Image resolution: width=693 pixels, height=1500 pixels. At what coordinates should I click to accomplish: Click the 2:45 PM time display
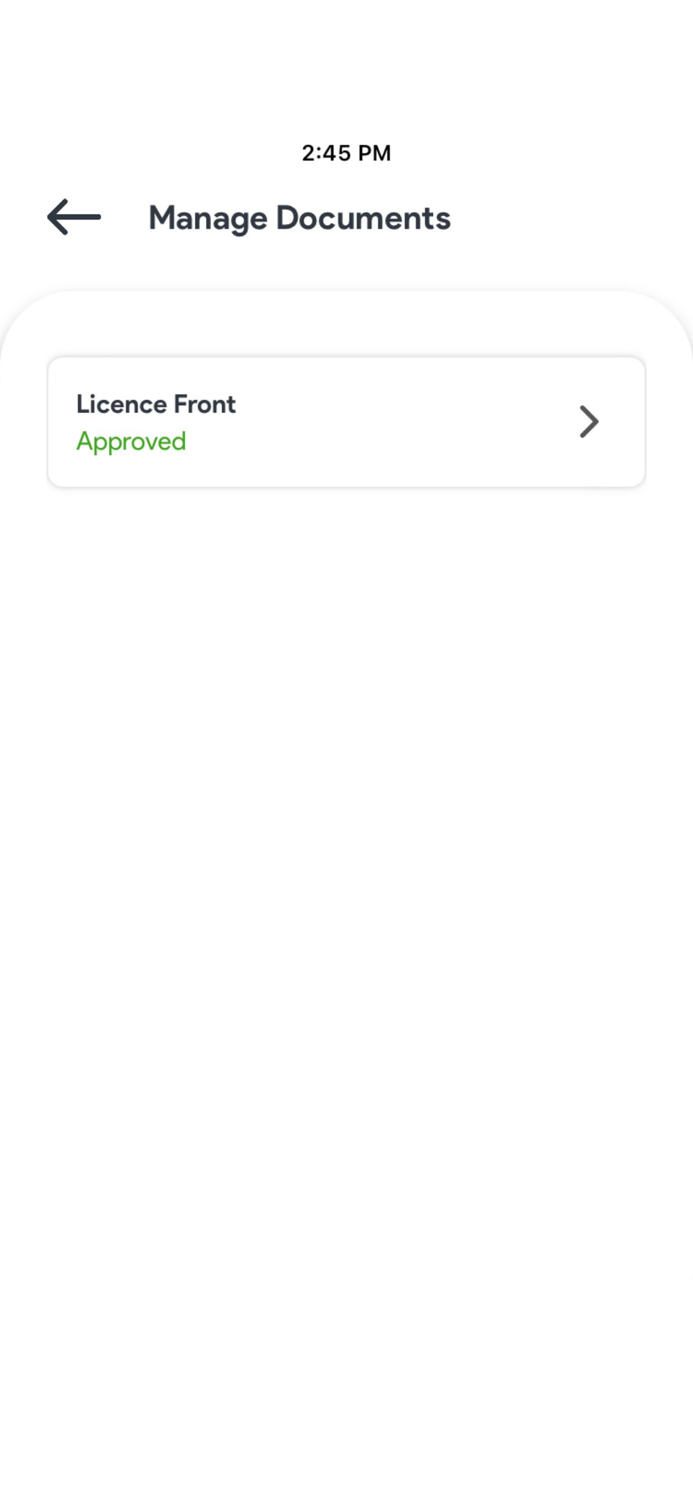(x=346, y=152)
